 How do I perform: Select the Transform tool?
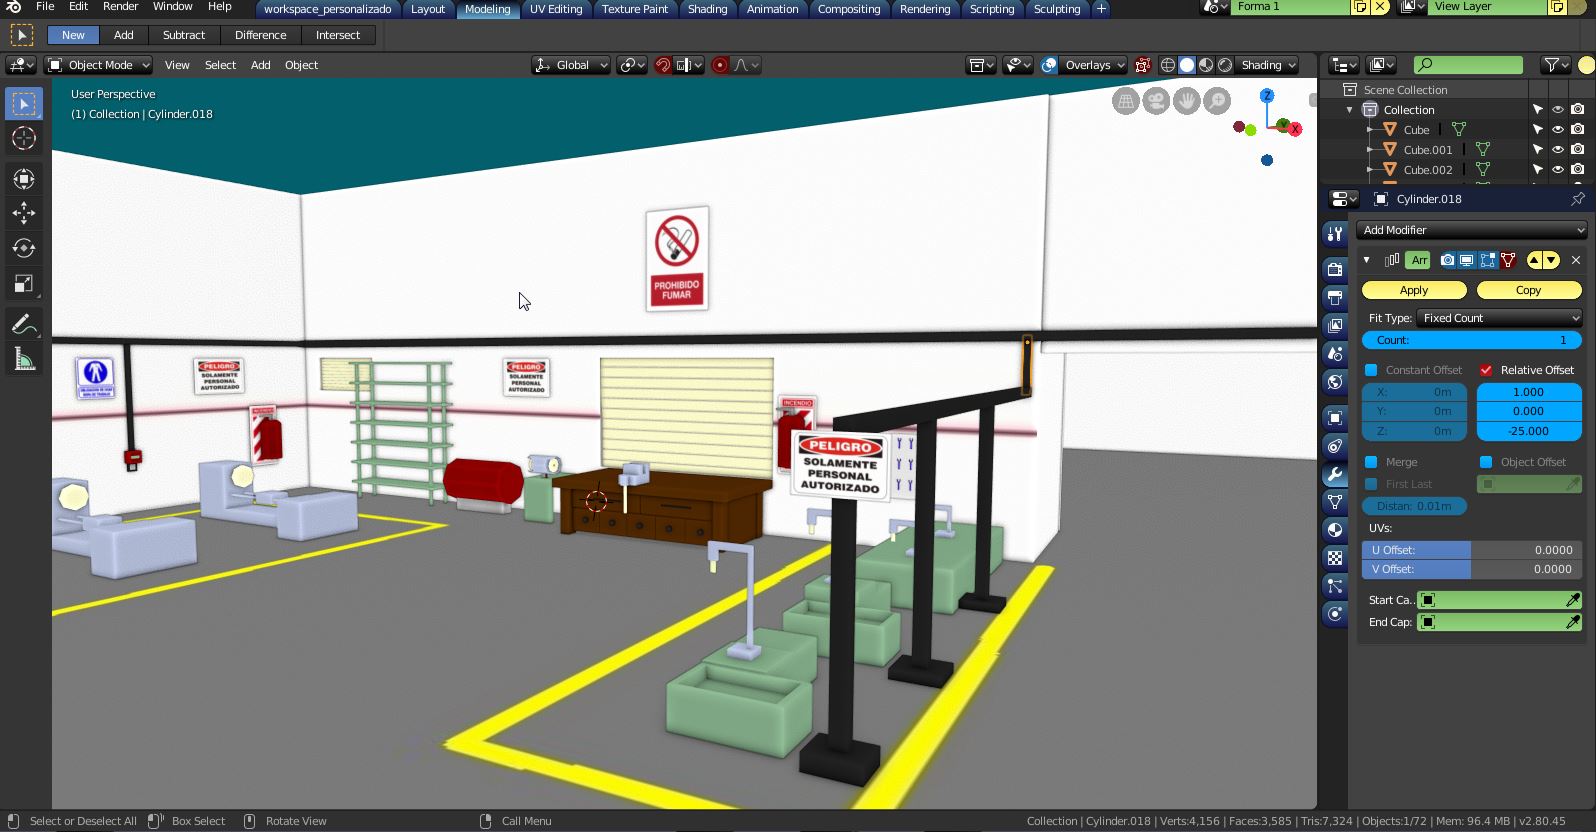coord(24,179)
